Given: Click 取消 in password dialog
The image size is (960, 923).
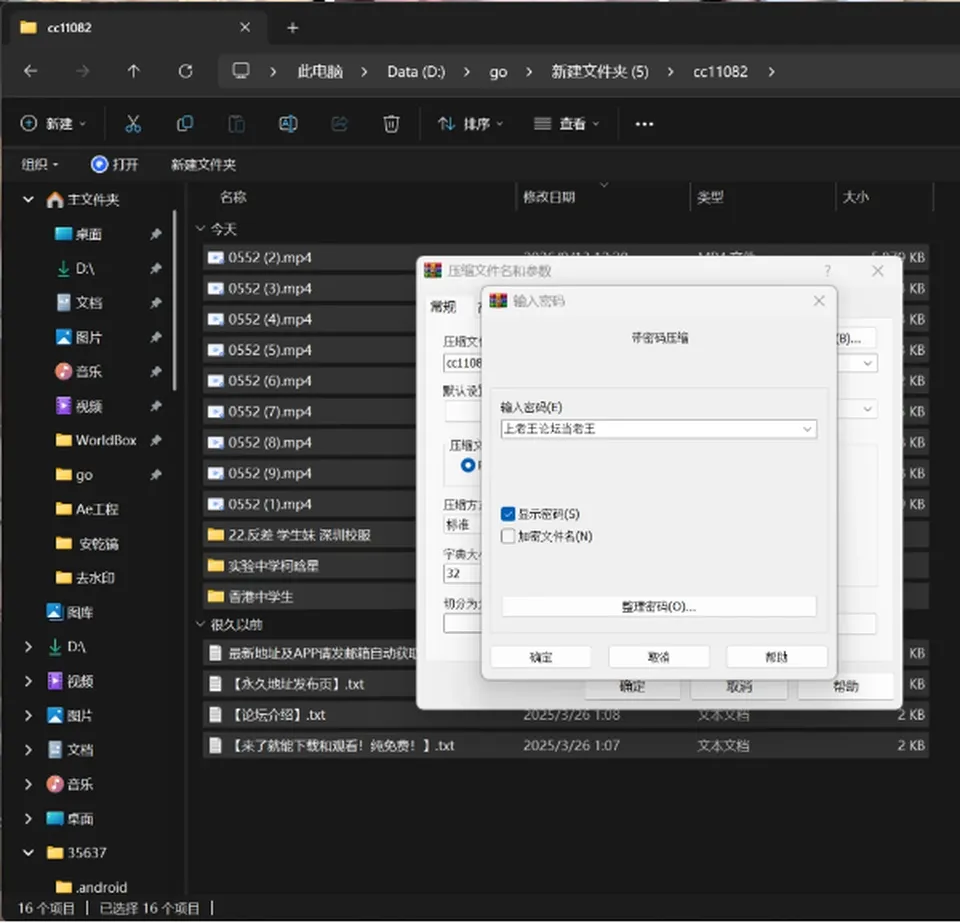Looking at the screenshot, I should [x=659, y=657].
